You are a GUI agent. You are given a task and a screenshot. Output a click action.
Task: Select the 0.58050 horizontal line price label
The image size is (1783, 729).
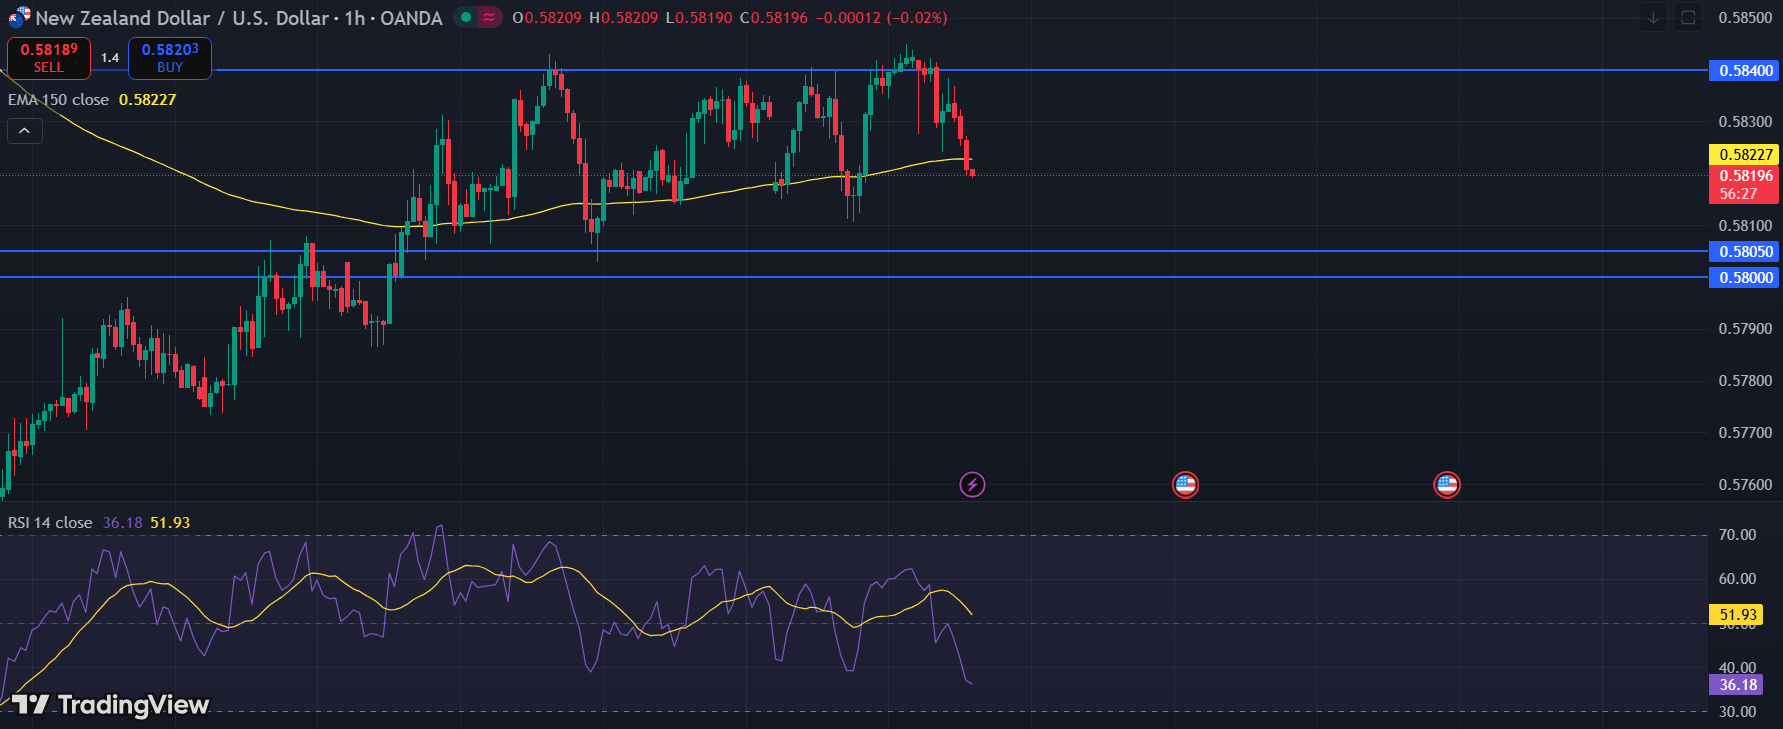pos(1745,252)
